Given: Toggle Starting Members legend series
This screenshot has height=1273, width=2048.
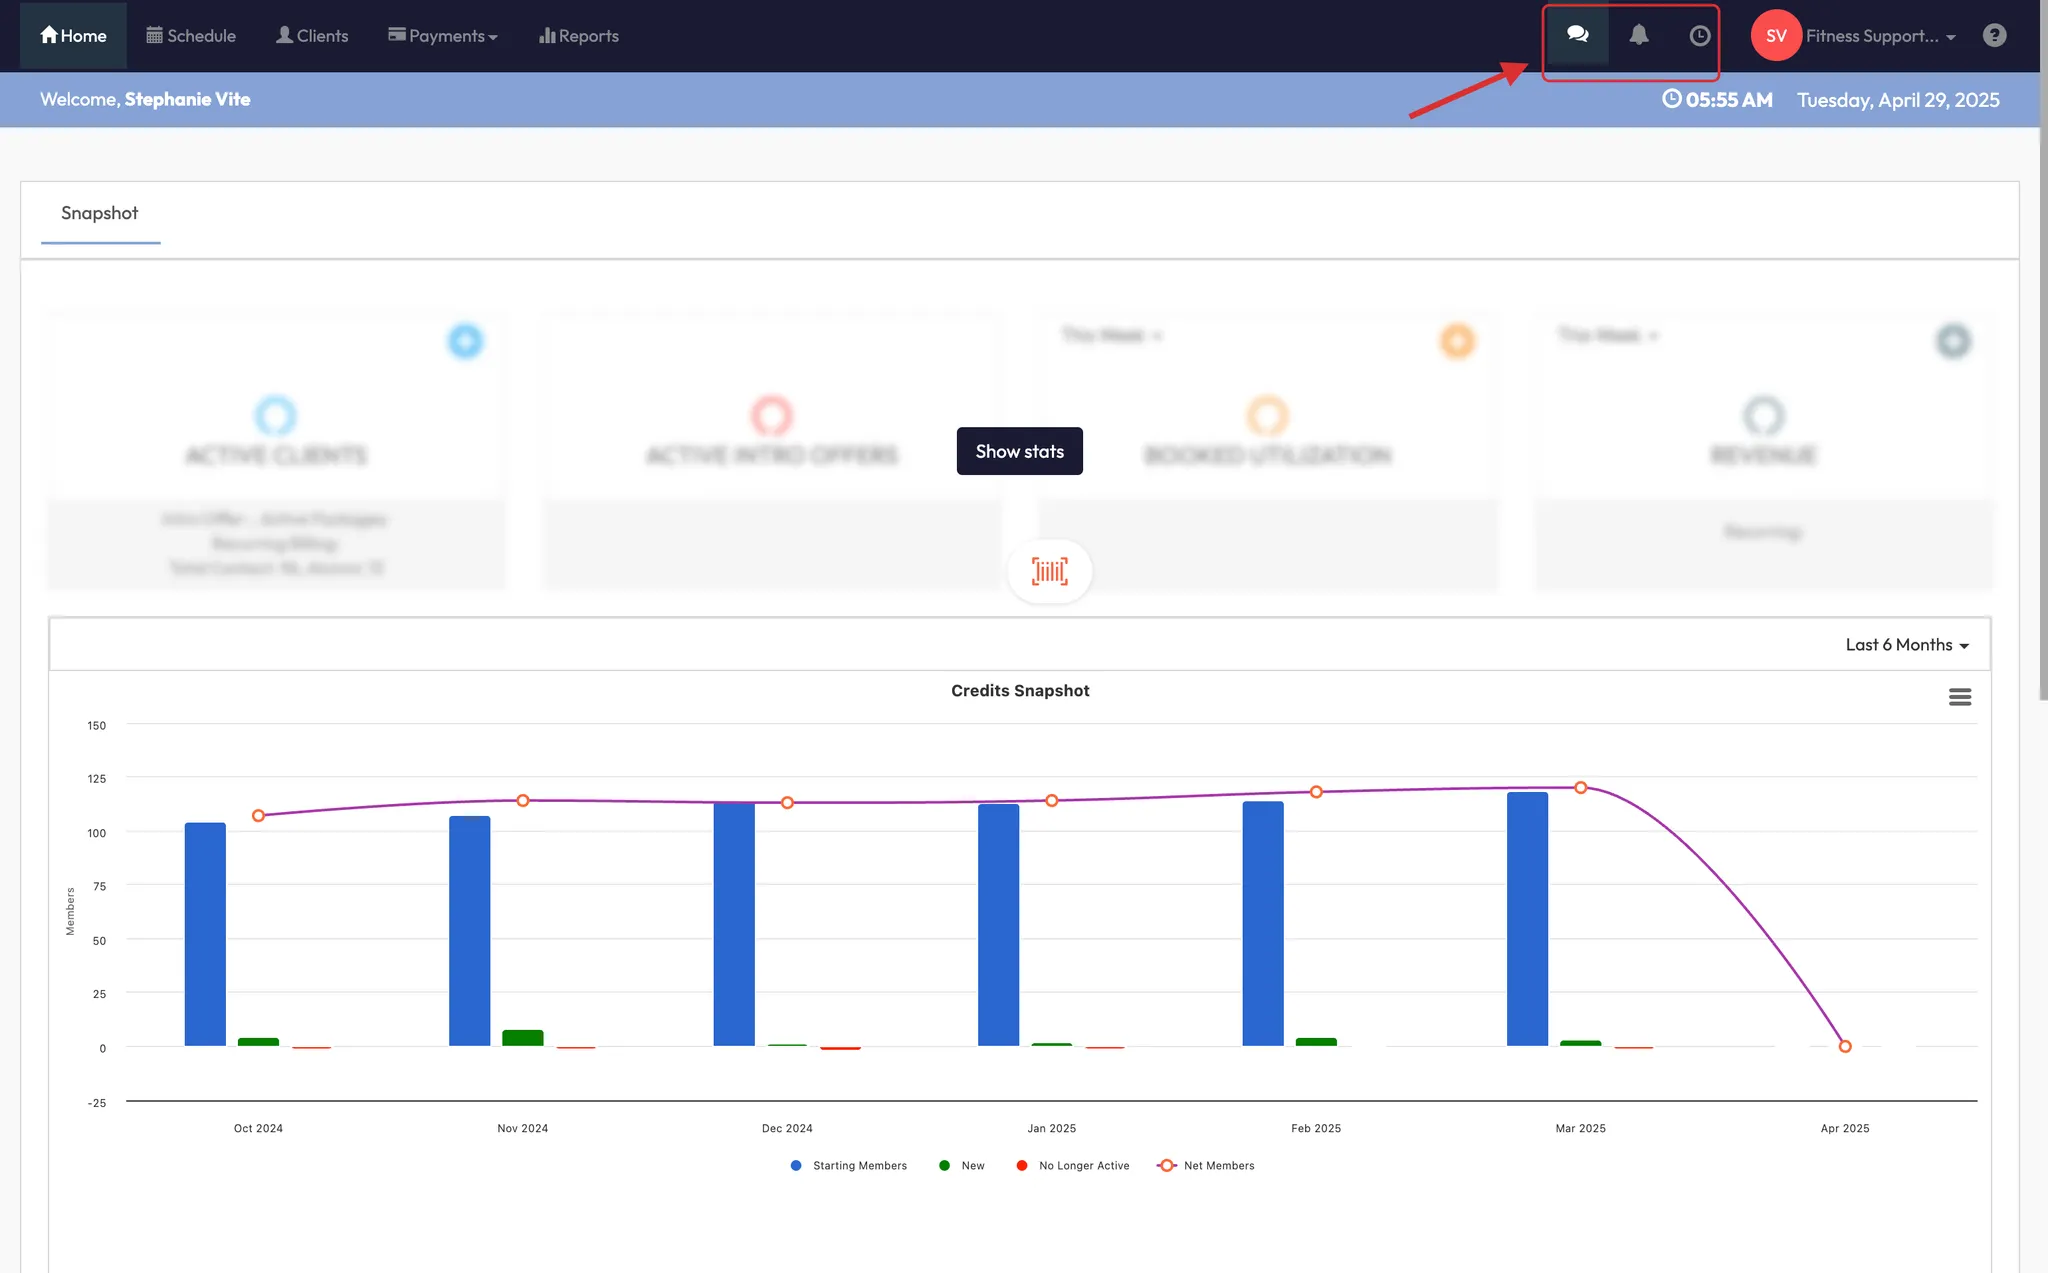Looking at the screenshot, I should [x=858, y=1165].
